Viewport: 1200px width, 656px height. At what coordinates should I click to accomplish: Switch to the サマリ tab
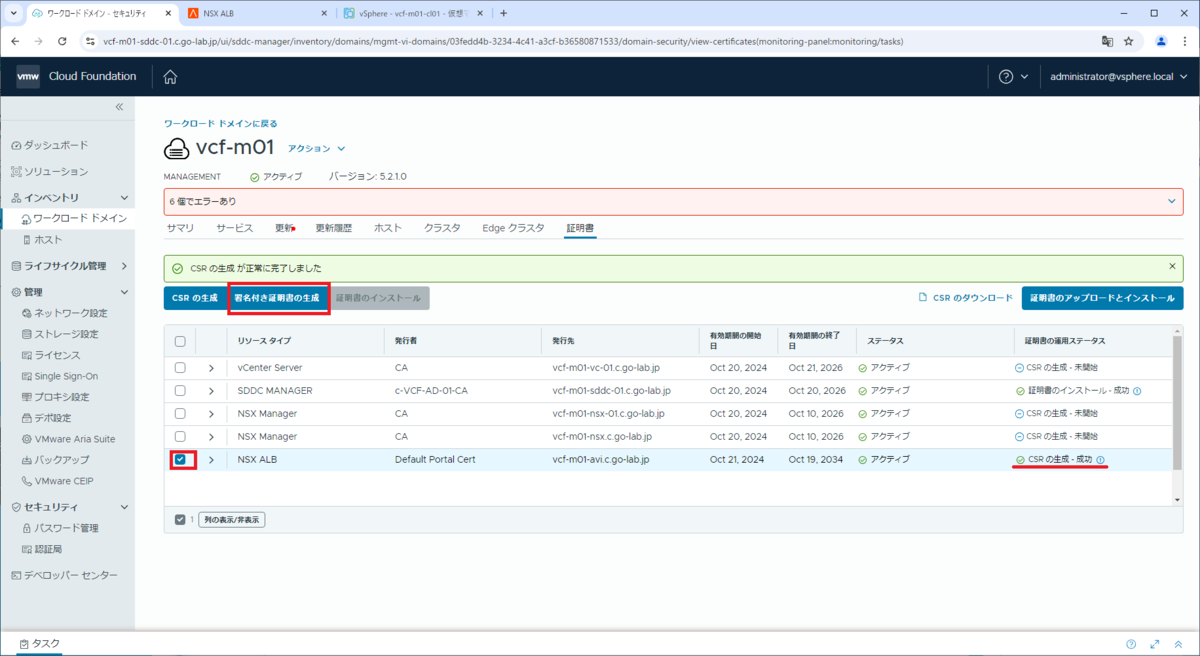coord(180,228)
